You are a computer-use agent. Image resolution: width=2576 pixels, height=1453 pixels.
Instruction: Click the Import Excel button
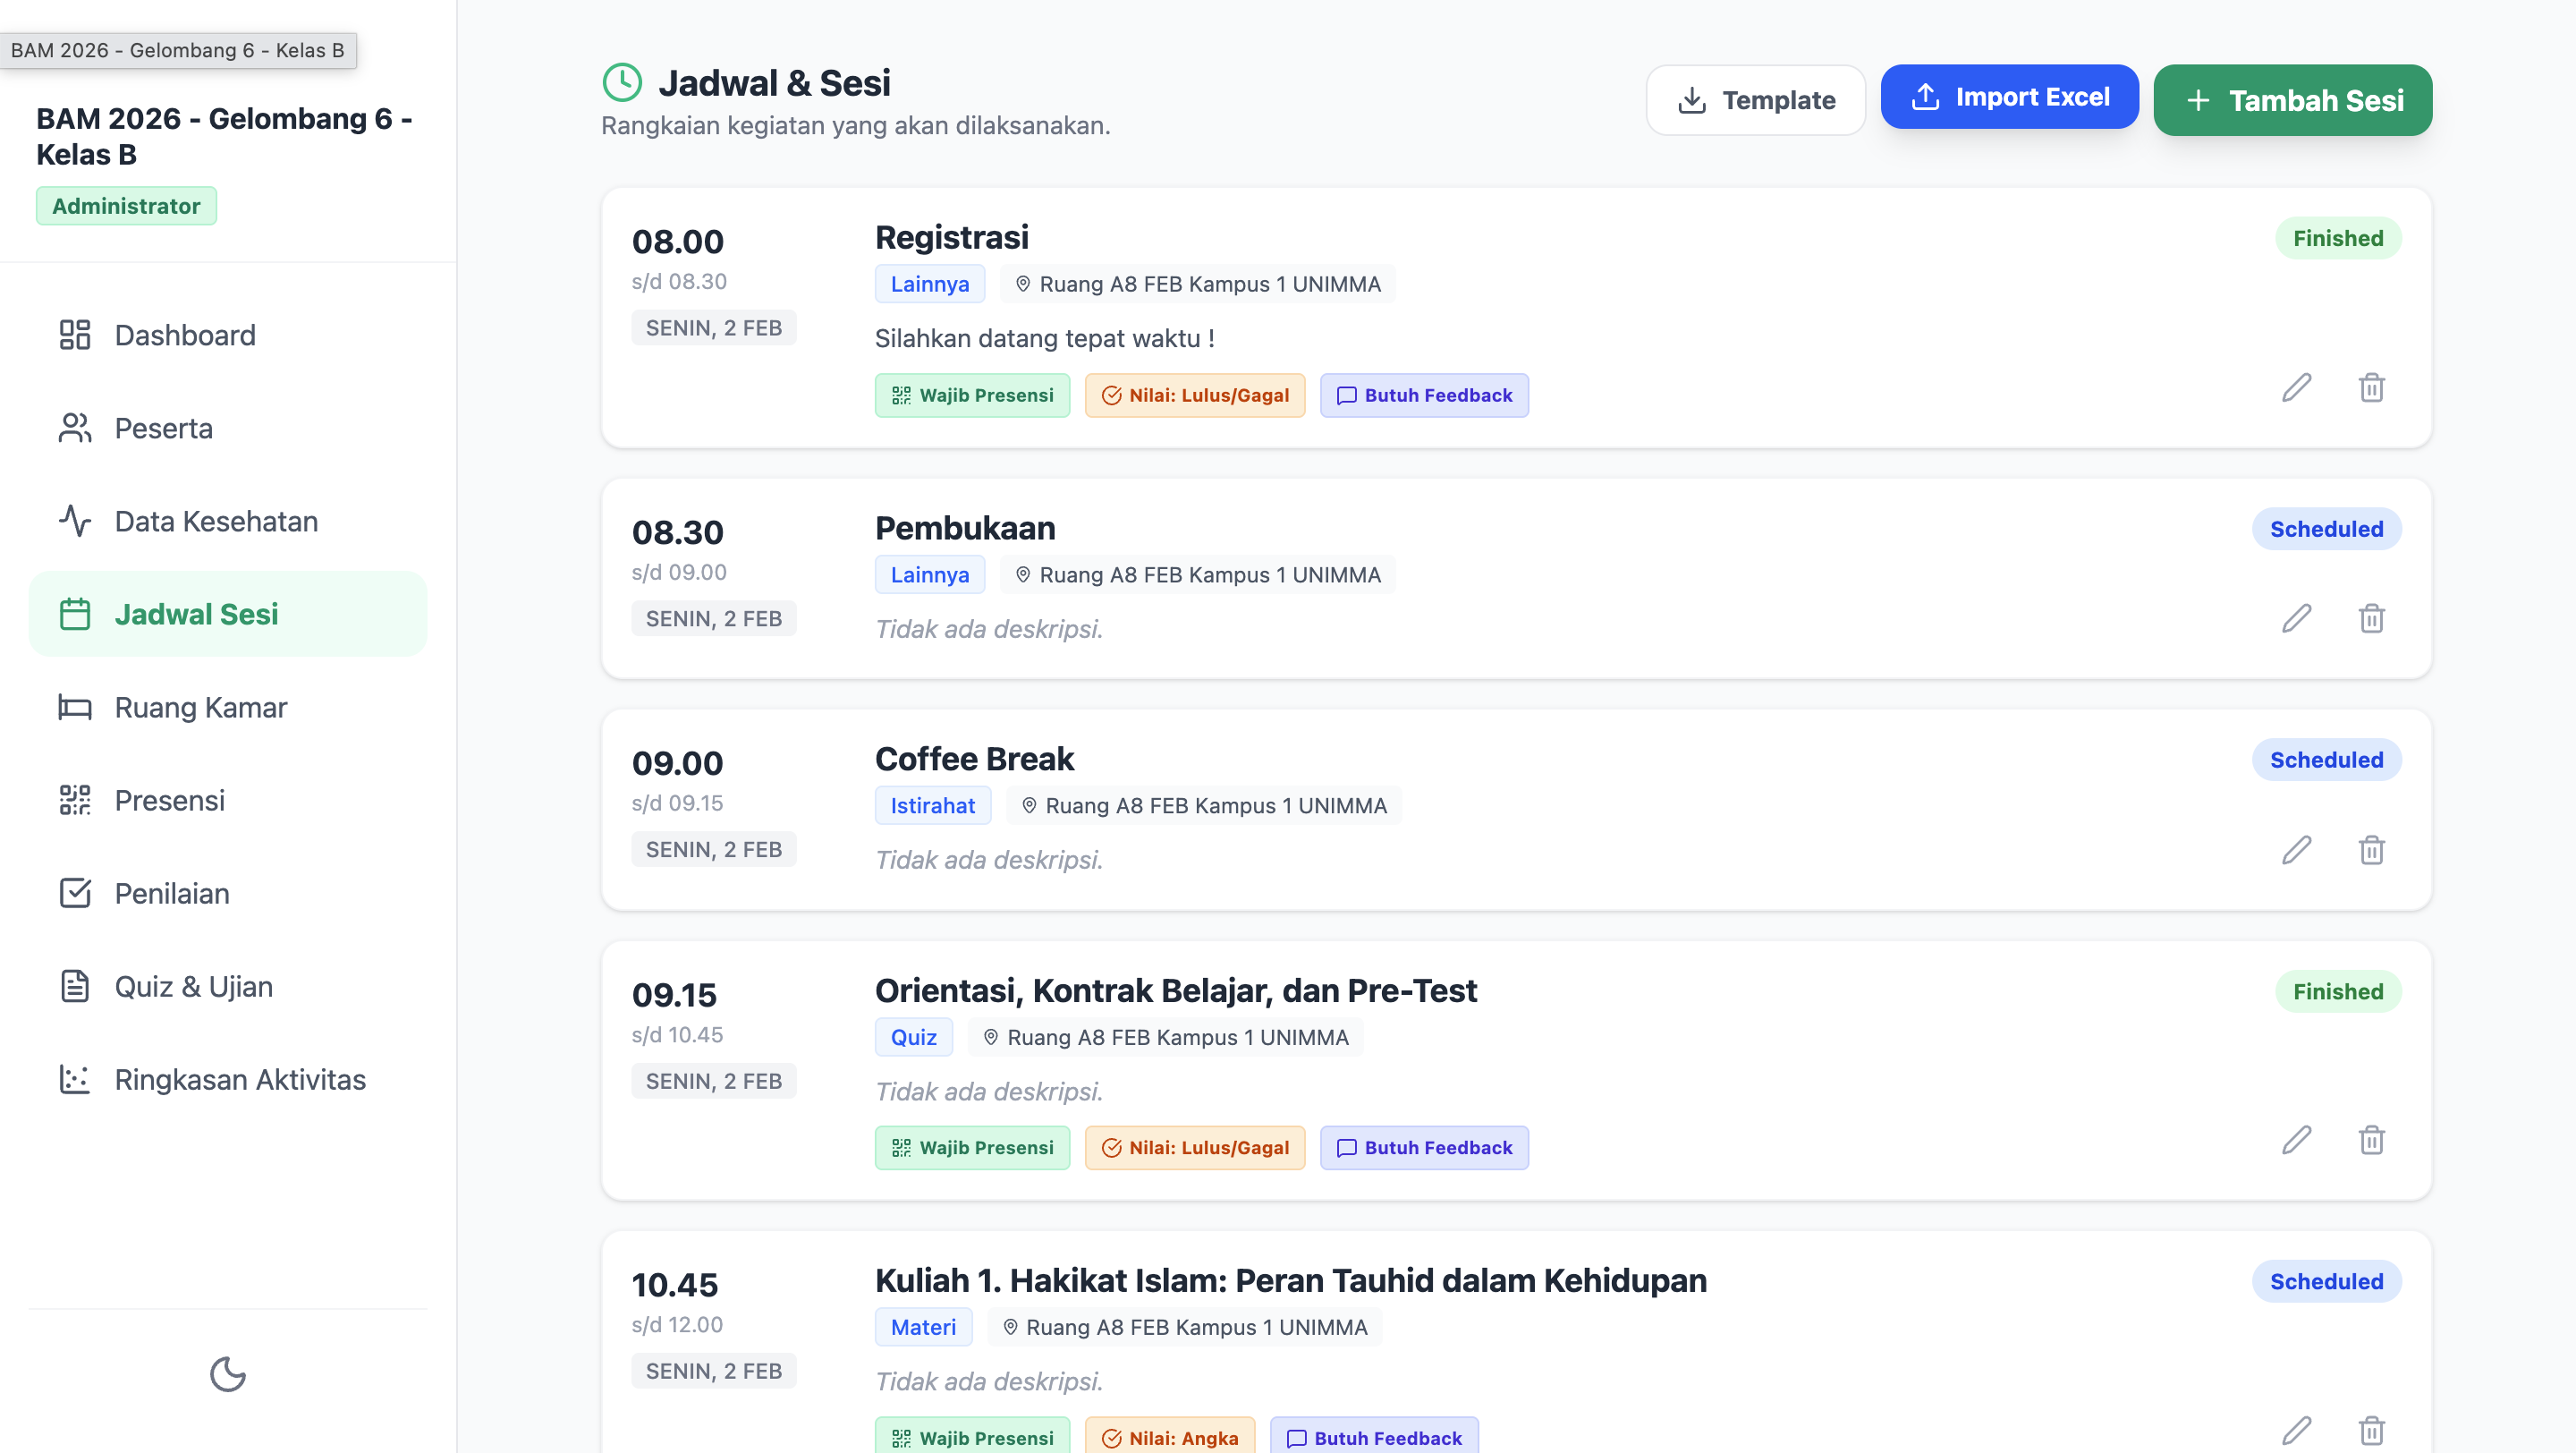click(x=2009, y=97)
